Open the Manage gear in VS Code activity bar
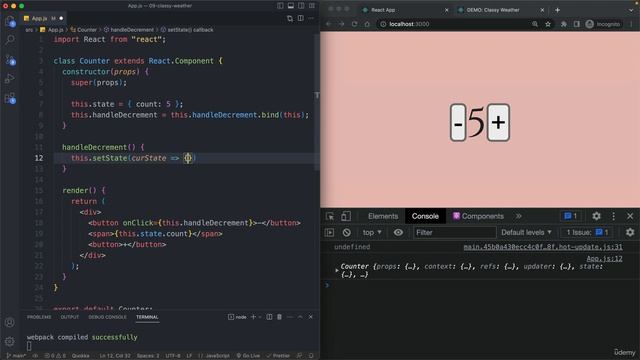Screen dimensions: 640x360 click(x=10, y=341)
